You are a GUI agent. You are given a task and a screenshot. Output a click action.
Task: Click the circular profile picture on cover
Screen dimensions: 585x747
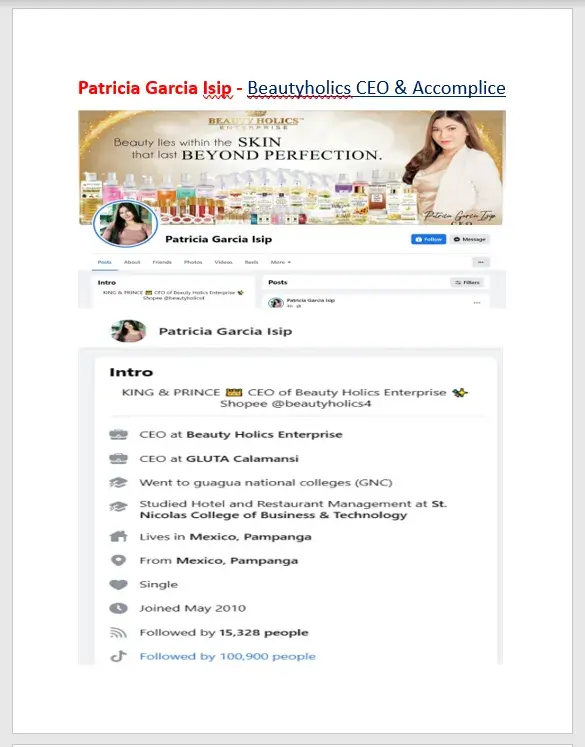tap(125, 223)
